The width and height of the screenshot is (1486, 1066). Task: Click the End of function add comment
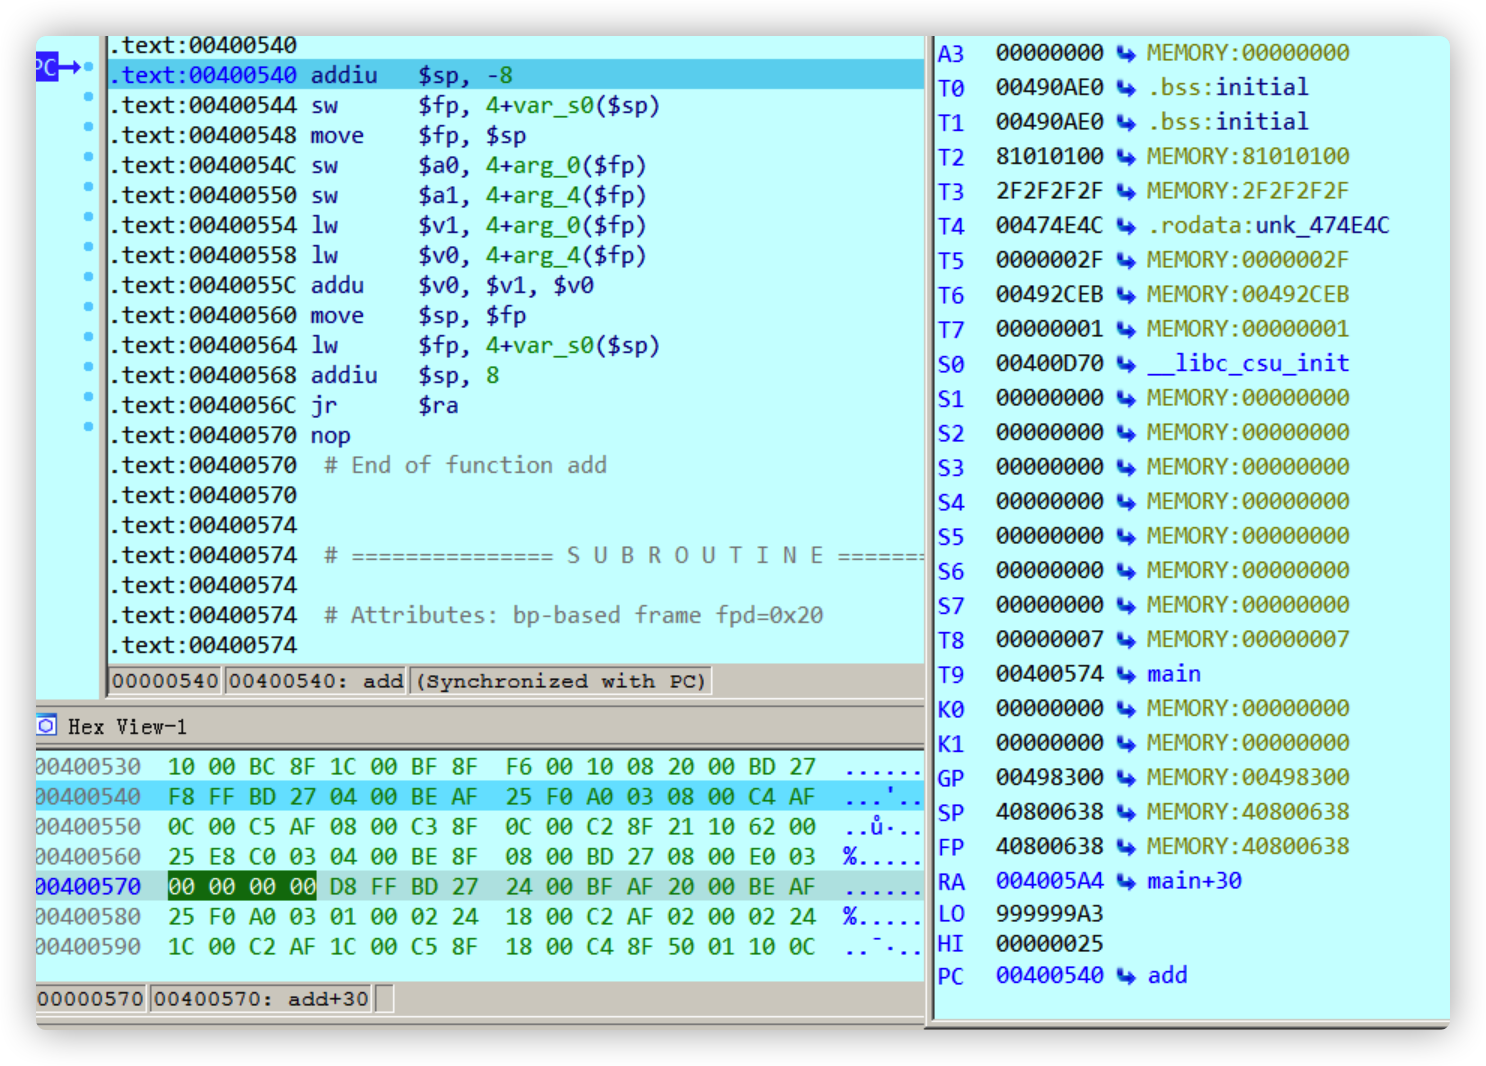click(466, 465)
